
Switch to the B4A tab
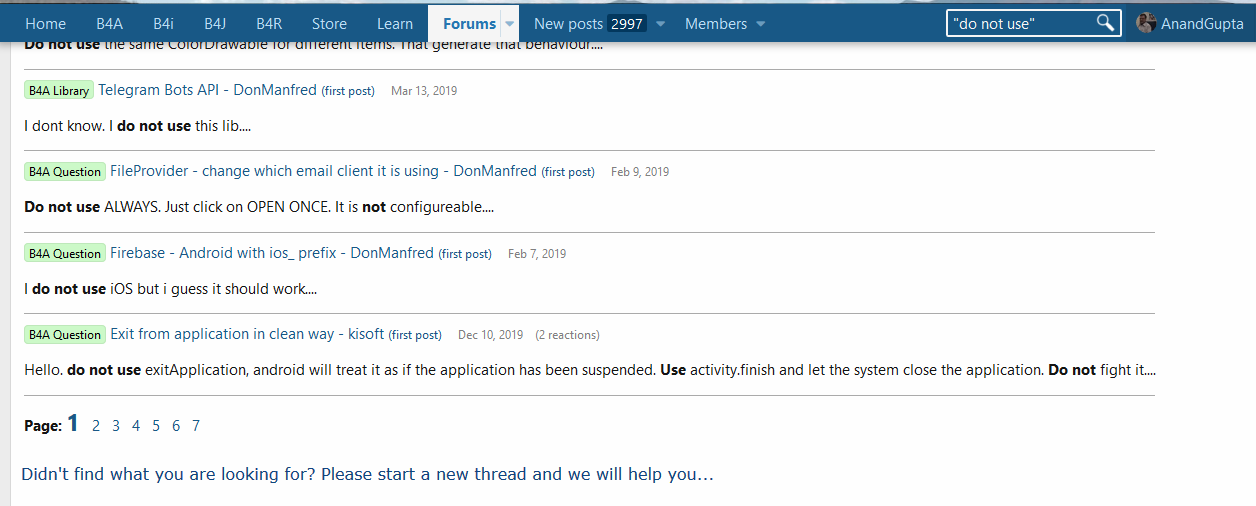click(x=109, y=24)
